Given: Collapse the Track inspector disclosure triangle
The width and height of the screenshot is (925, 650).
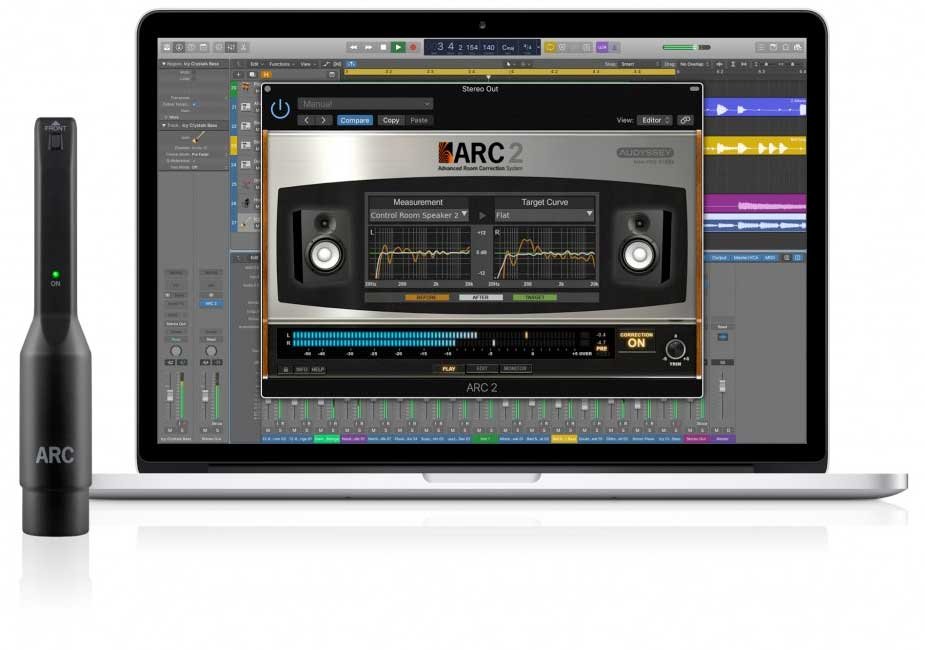Looking at the screenshot, I should pyautogui.click(x=164, y=126).
